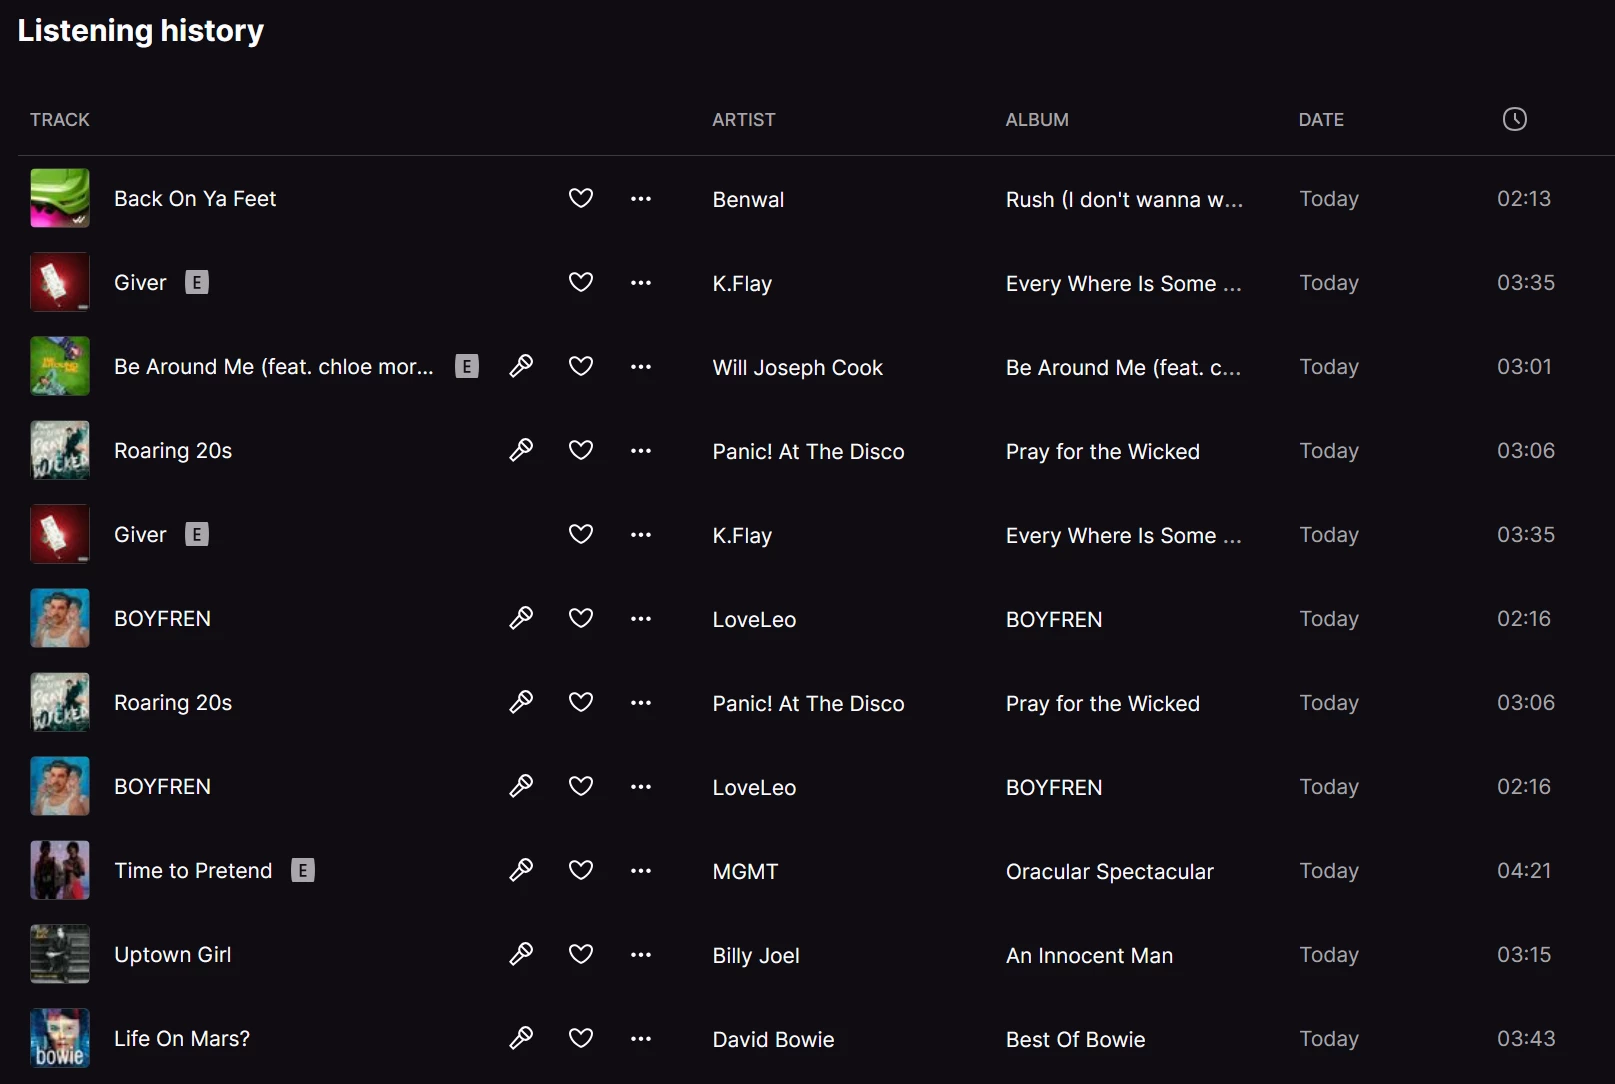1615x1084 pixels.
Task: Click the clock duration column icon
Action: click(1515, 119)
